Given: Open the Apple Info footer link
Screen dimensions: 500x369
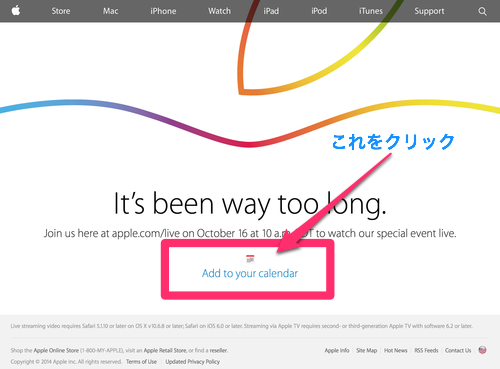Looking at the screenshot, I should tap(337, 350).
